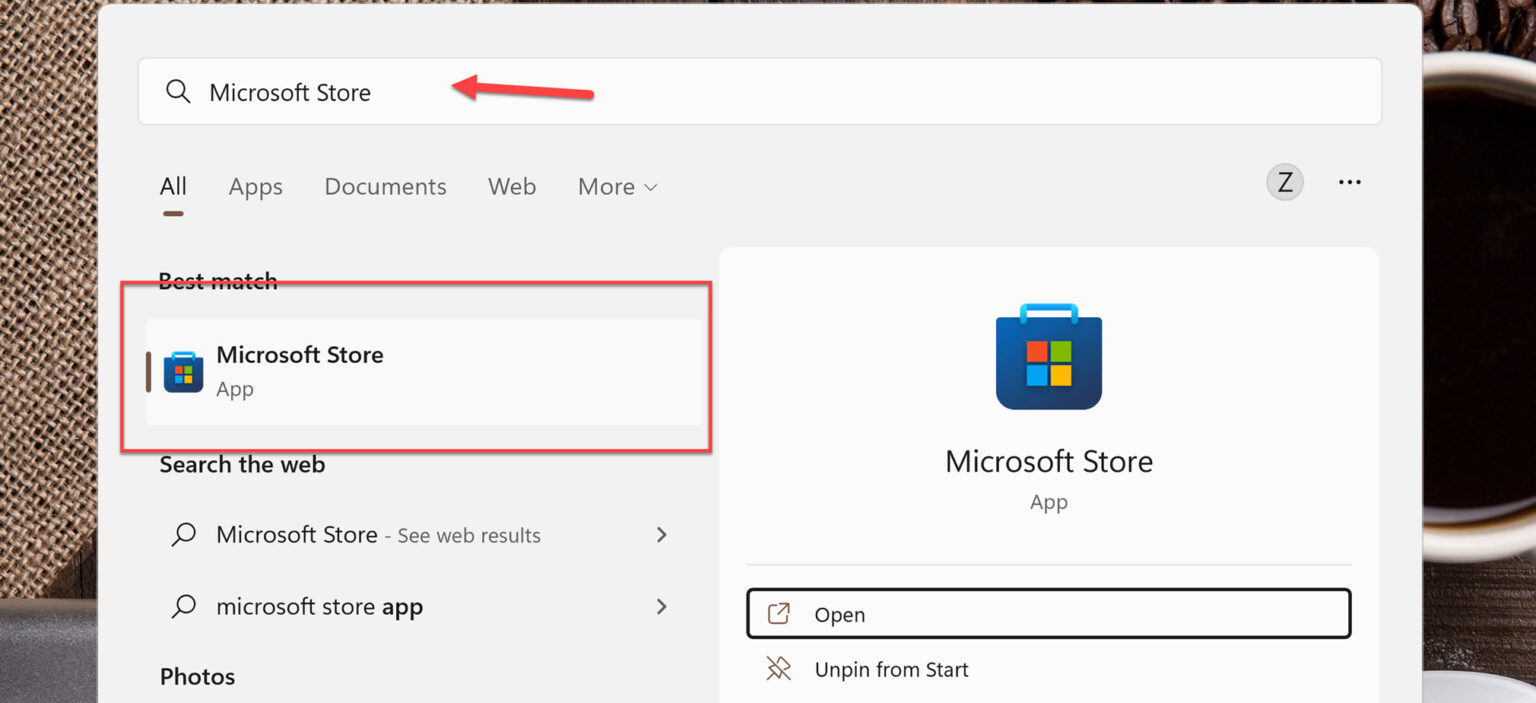Focus the search field containing 'Microsoft Store'
The height and width of the screenshot is (703, 1536).
pyautogui.click(x=760, y=92)
